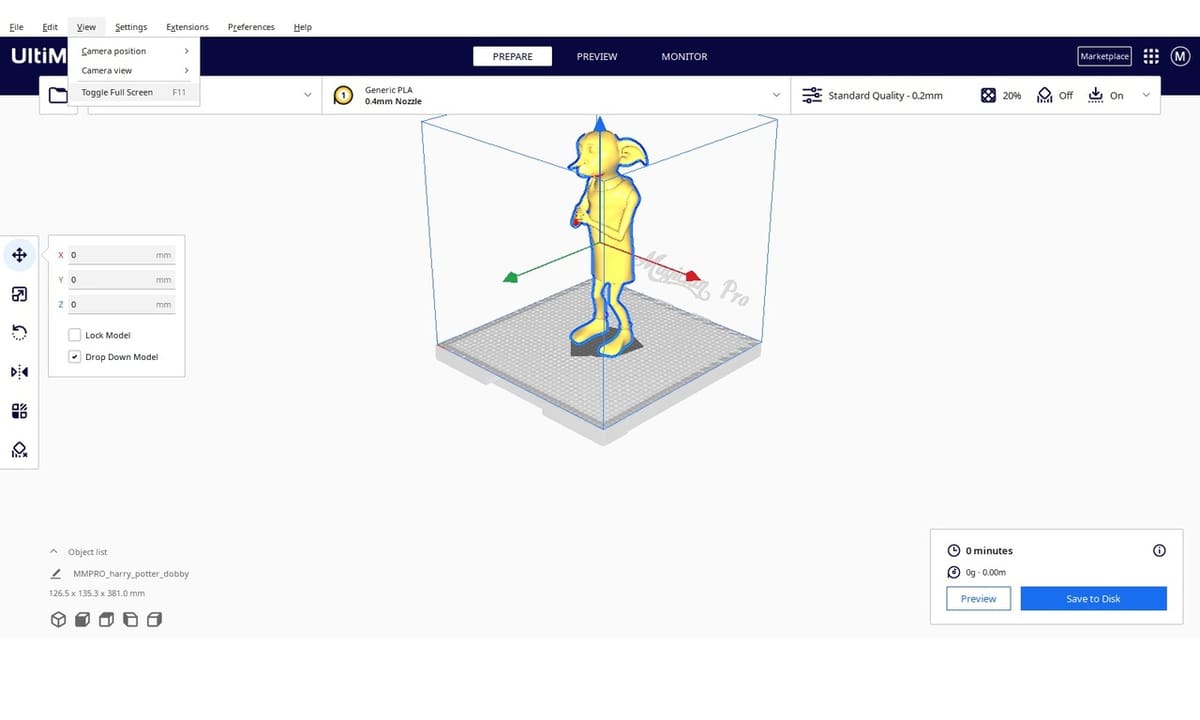Select the Scale tool
The height and width of the screenshot is (720, 1200).
(x=19, y=294)
